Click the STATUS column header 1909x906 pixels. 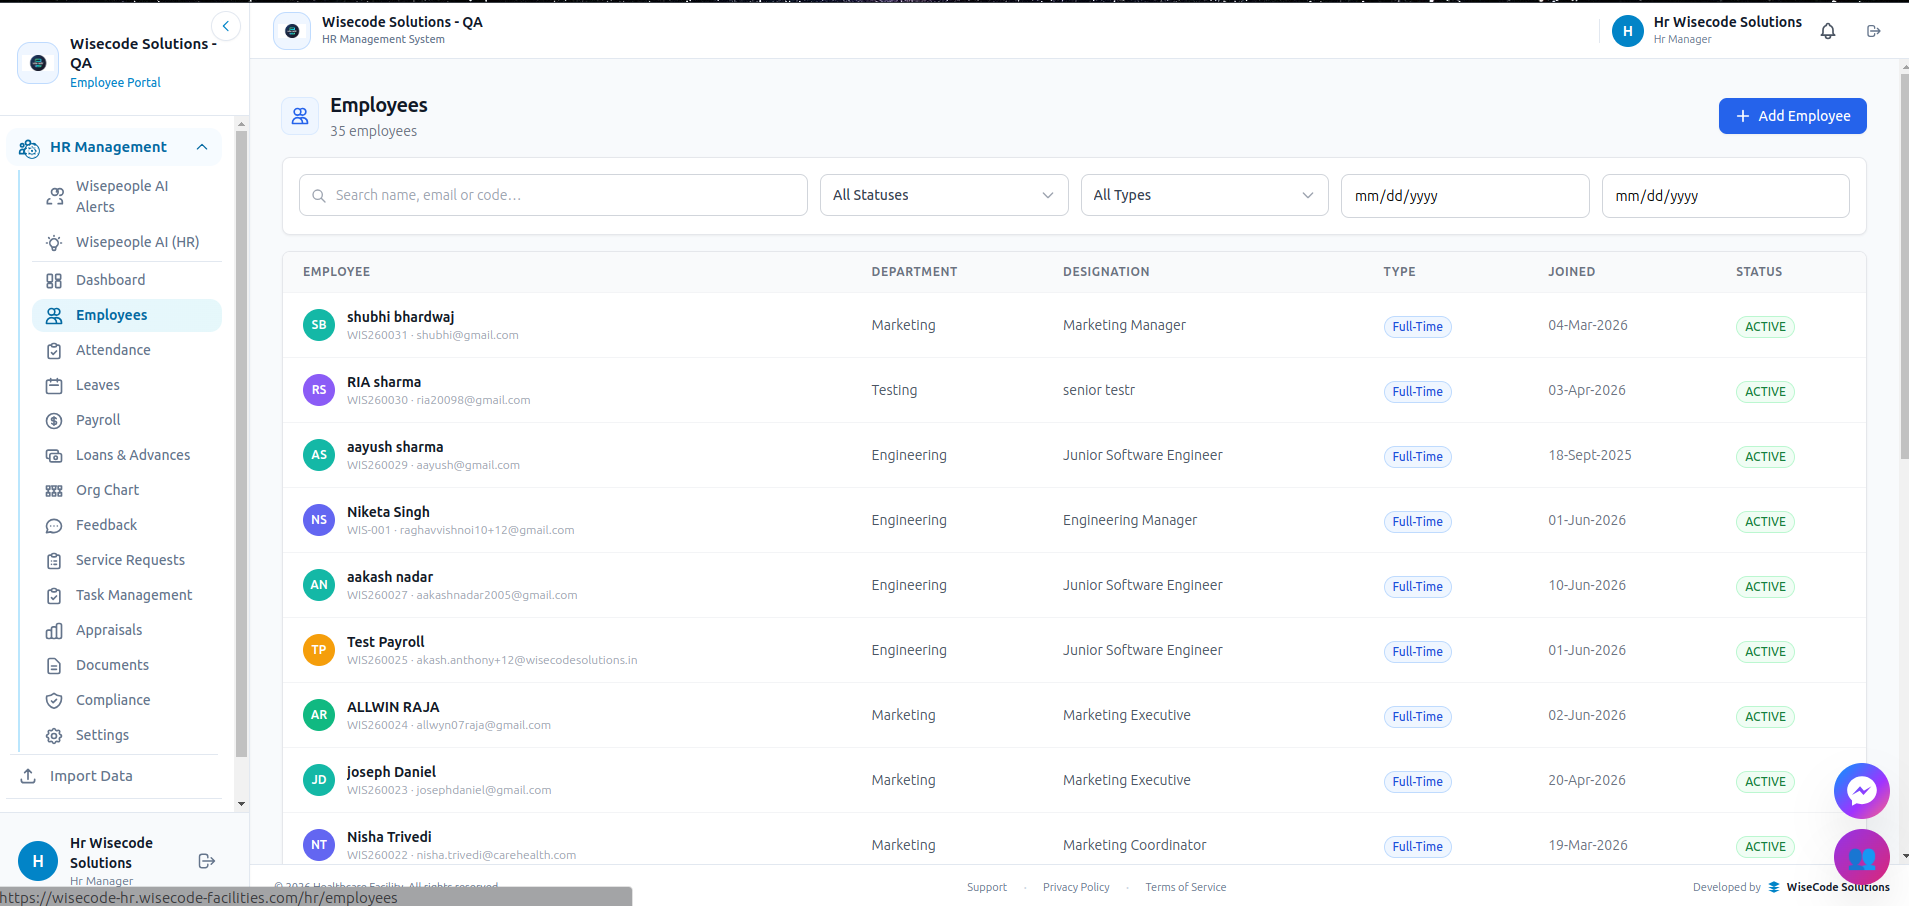[x=1759, y=272]
